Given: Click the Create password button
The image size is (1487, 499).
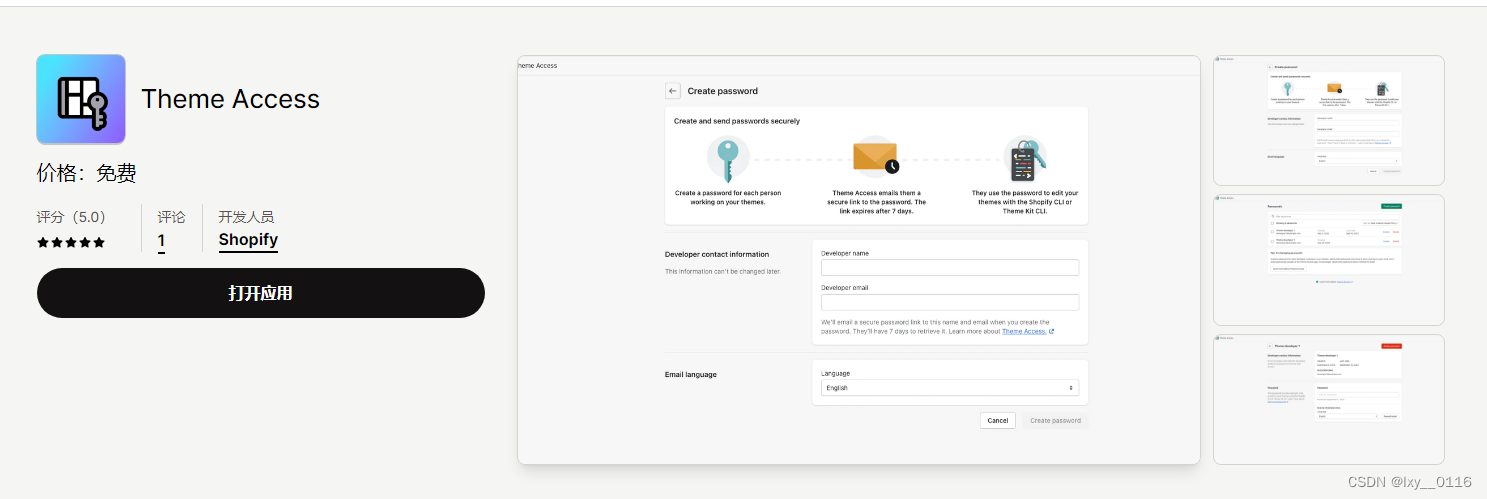Looking at the screenshot, I should click(1055, 420).
